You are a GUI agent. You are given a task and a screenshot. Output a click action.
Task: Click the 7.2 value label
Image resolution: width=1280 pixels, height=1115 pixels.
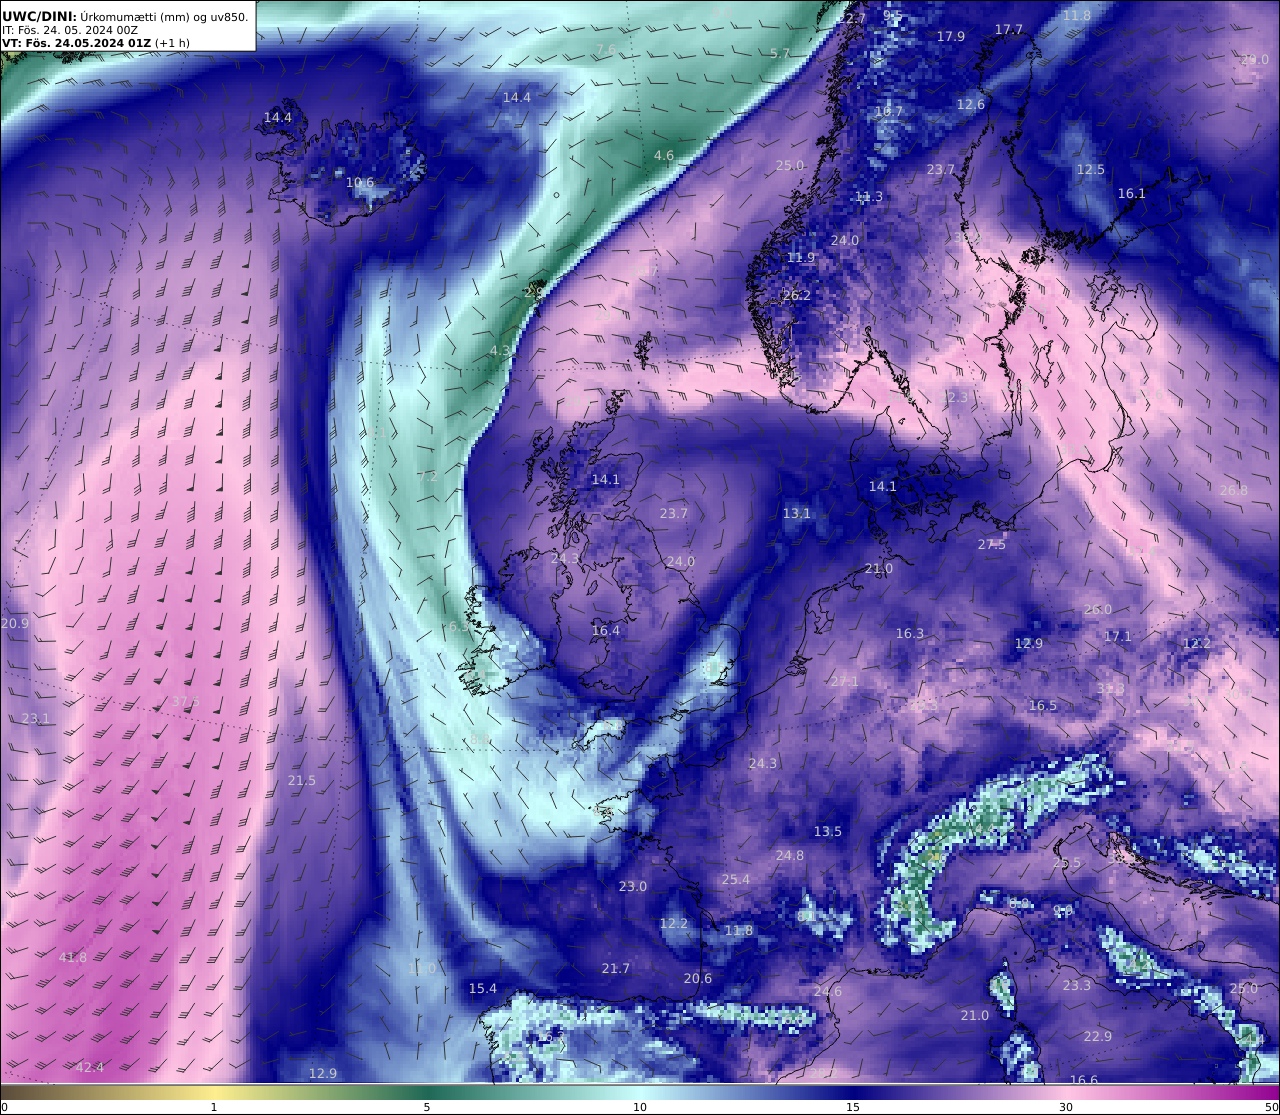tap(428, 477)
